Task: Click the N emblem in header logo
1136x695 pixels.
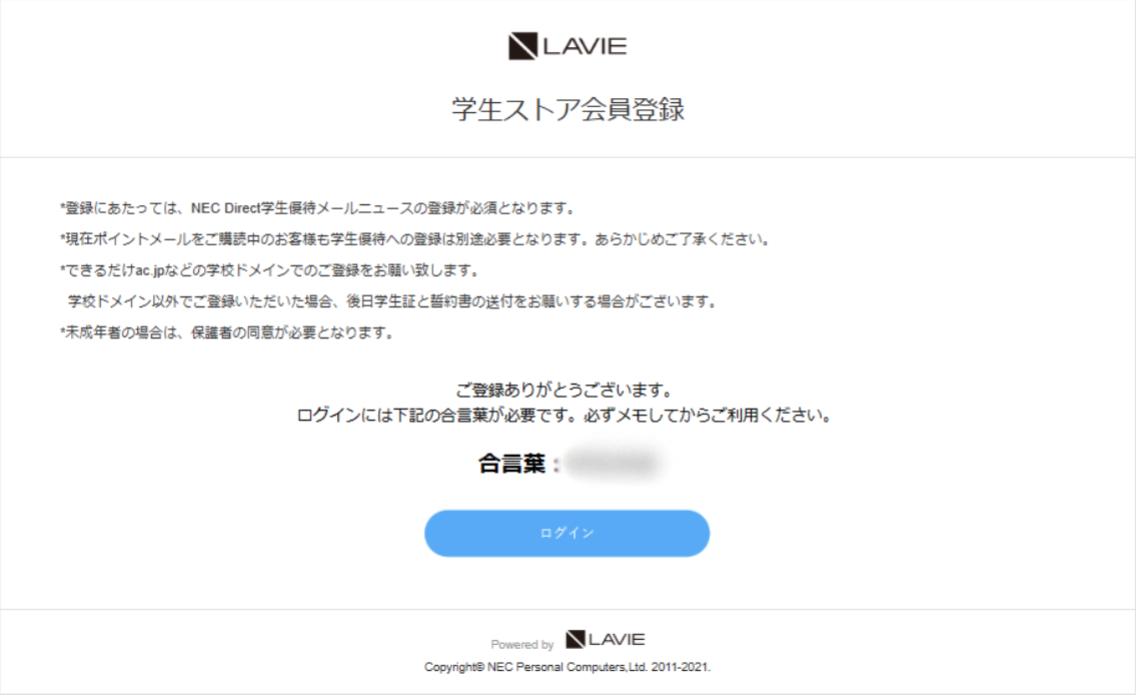Action: coord(522,46)
